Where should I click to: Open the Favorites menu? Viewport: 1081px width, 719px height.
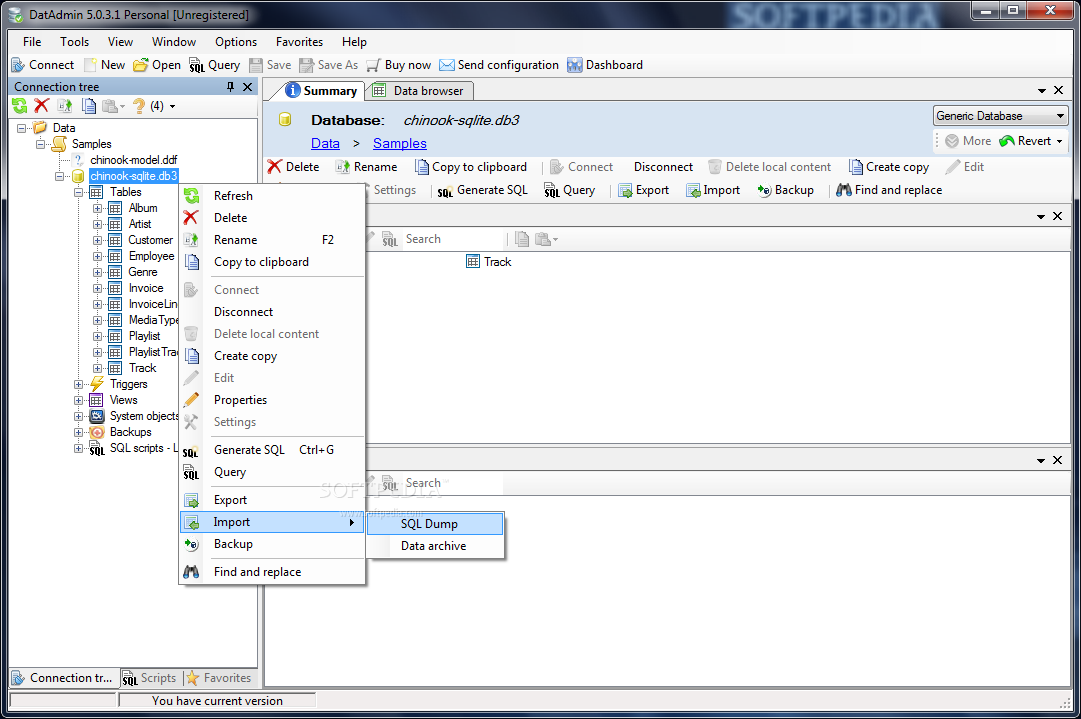pyautogui.click(x=299, y=42)
